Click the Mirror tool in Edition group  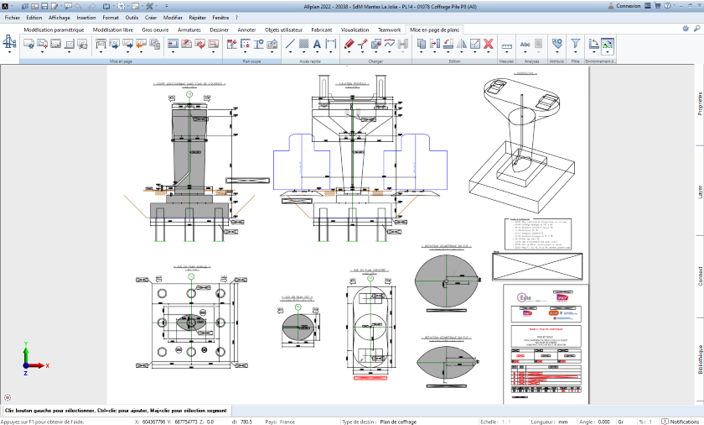(x=462, y=44)
